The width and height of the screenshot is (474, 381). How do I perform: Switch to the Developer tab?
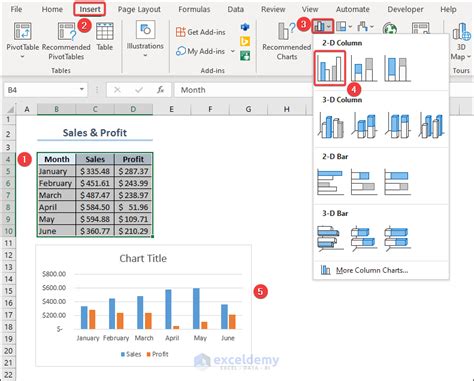[405, 9]
